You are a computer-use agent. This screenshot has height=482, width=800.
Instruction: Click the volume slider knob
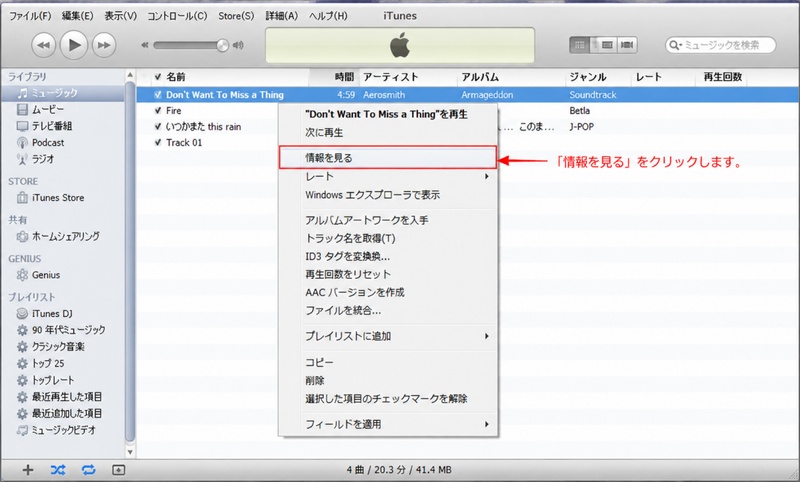pos(222,45)
